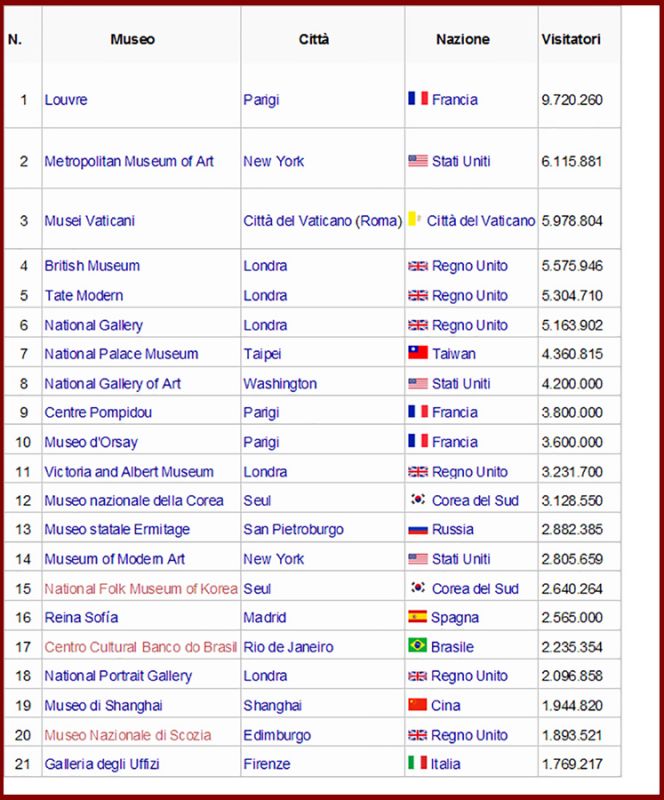664x800 pixels.
Task: Follow the Tate Modern link
Action: [84, 295]
